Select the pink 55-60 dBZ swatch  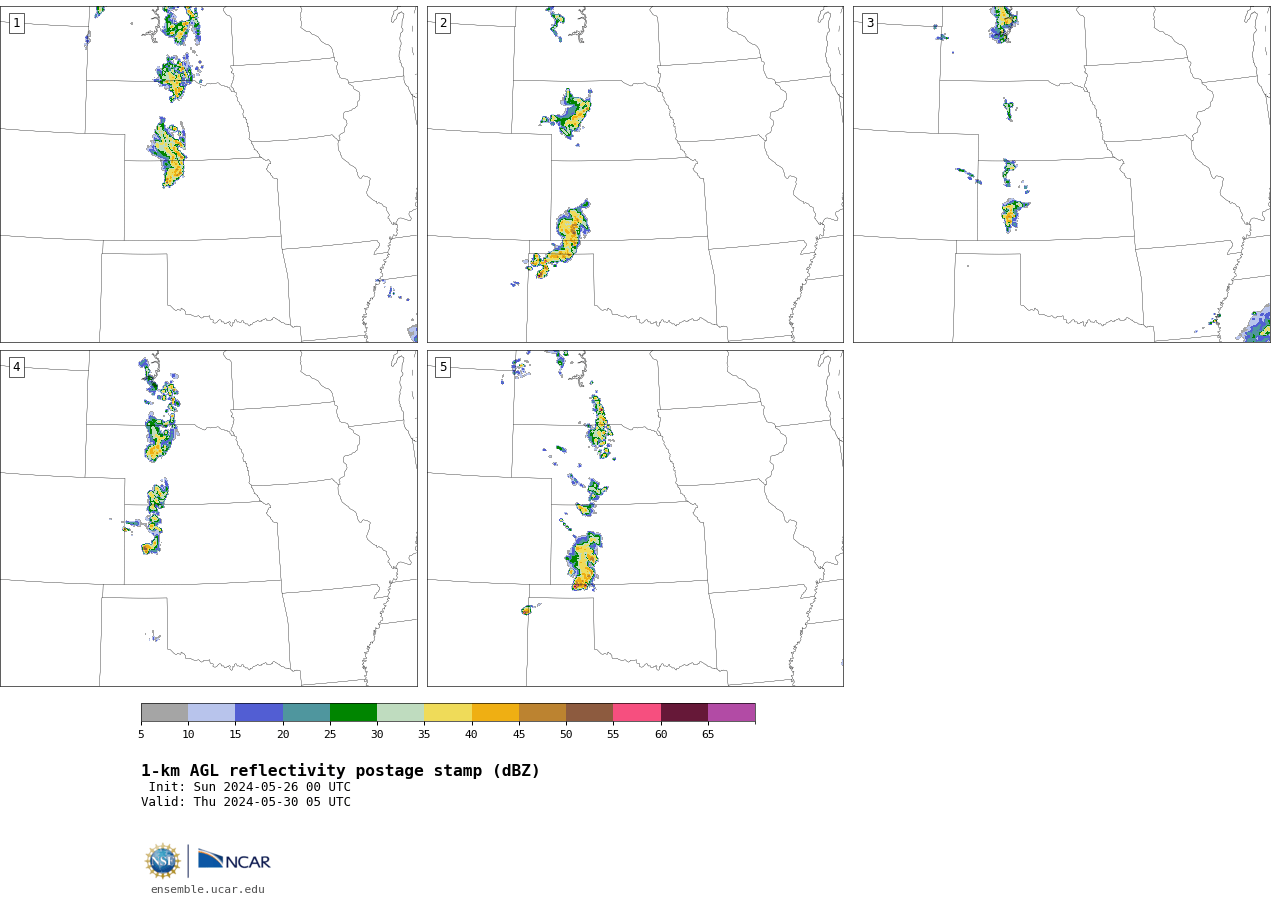click(x=637, y=713)
